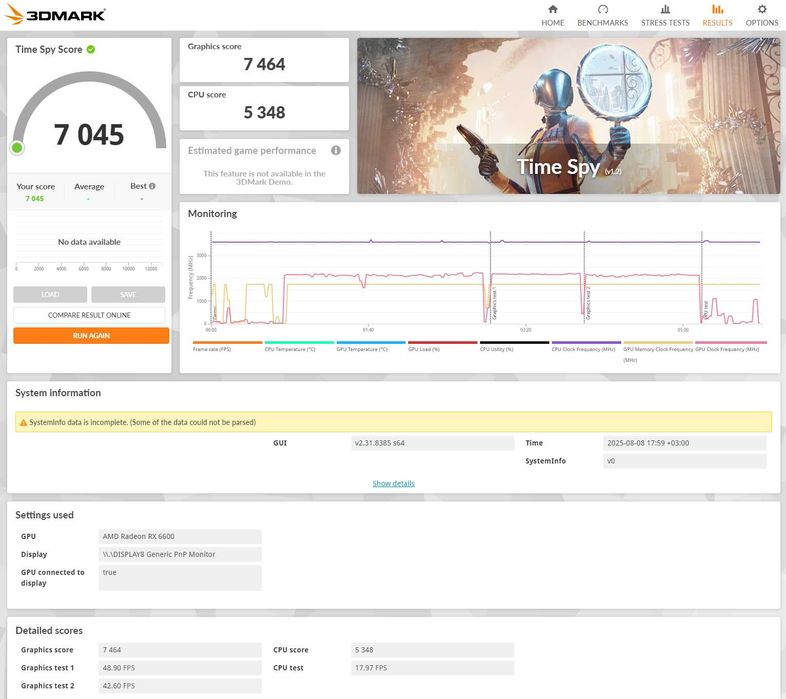Click the green Your score value 7 045
Viewport: 786px width, 699px height.
(x=35, y=199)
